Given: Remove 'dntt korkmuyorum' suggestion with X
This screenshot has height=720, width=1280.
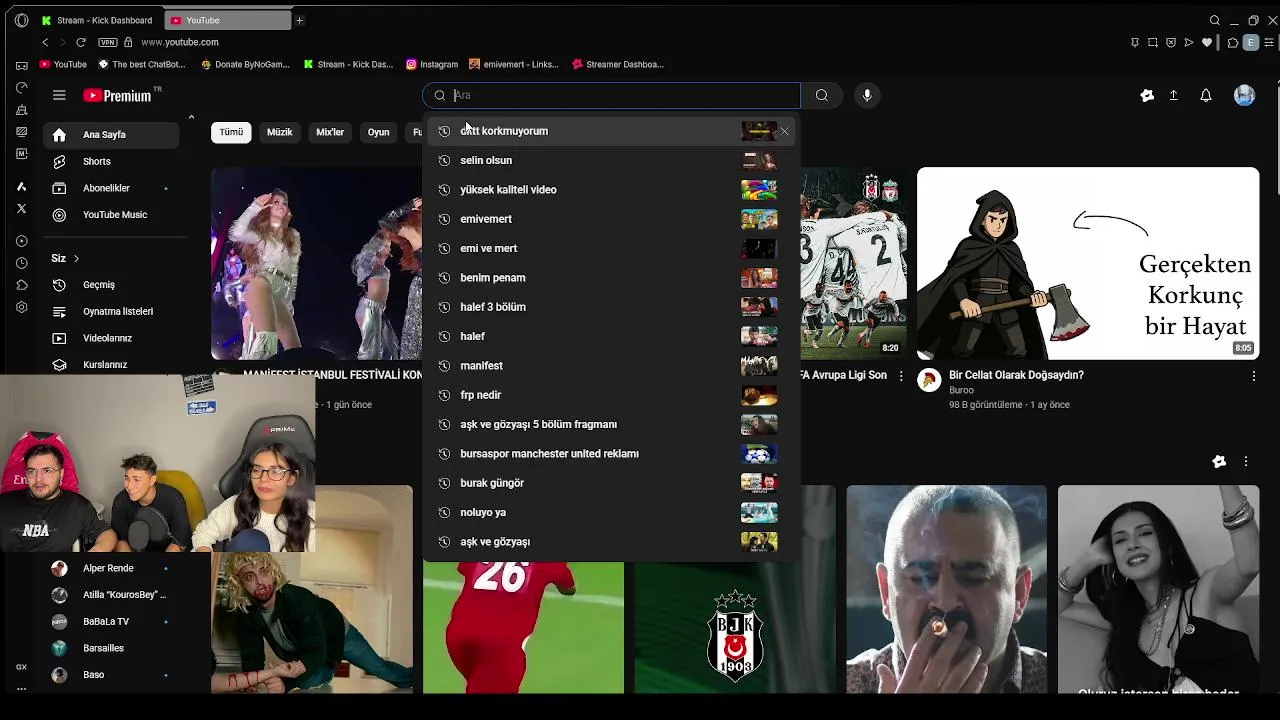Looking at the screenshot, I should coord(784,131).
